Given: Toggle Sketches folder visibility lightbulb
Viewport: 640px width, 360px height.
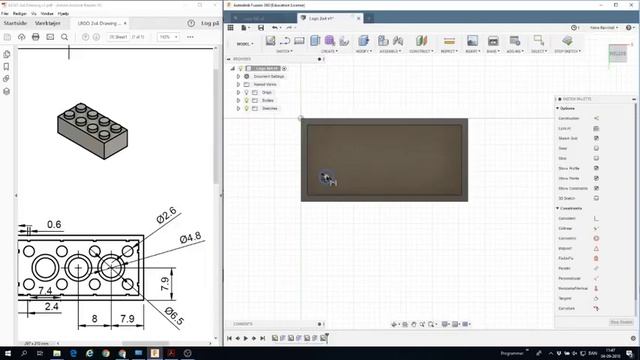Looking at the screenshot, I should click(247, 109).
